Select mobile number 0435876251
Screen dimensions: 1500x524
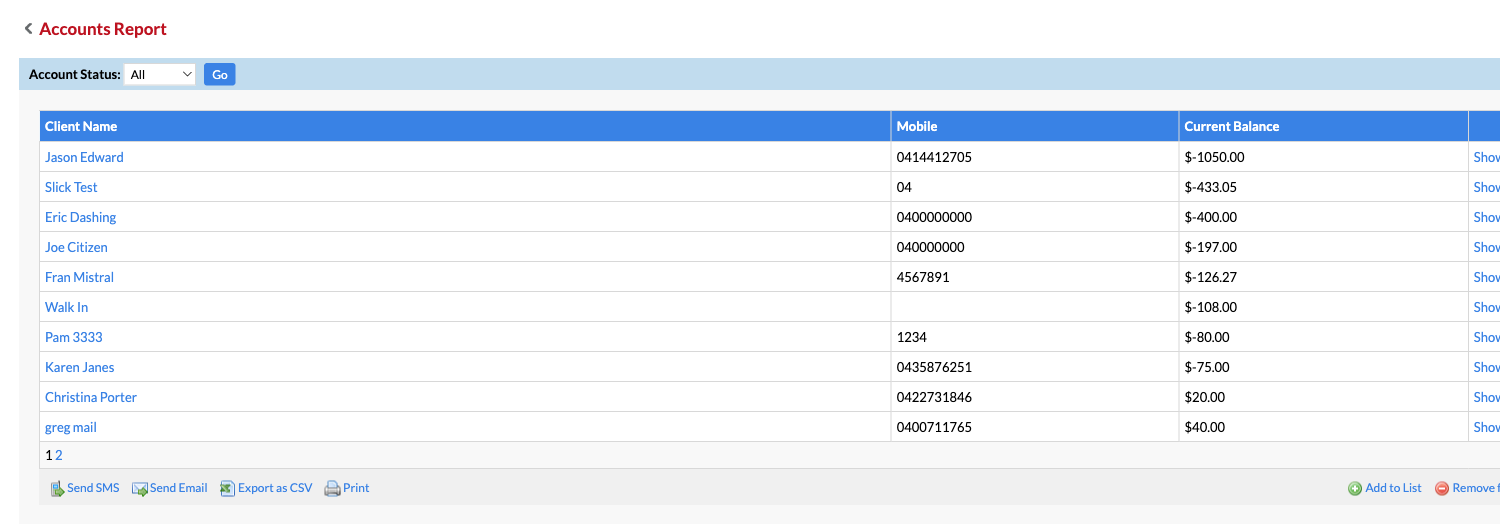click(934, 367)
